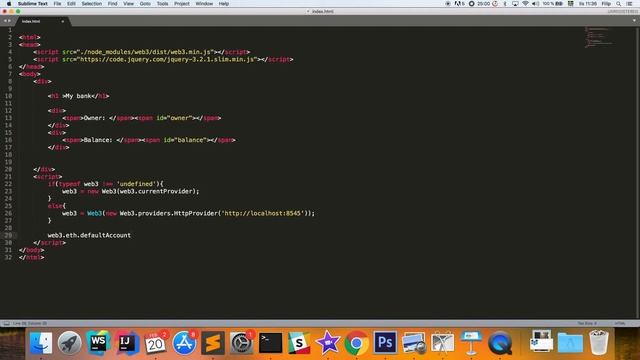Click the Adobe menu bar icon
640x360 pixels.
pos(460,4)
